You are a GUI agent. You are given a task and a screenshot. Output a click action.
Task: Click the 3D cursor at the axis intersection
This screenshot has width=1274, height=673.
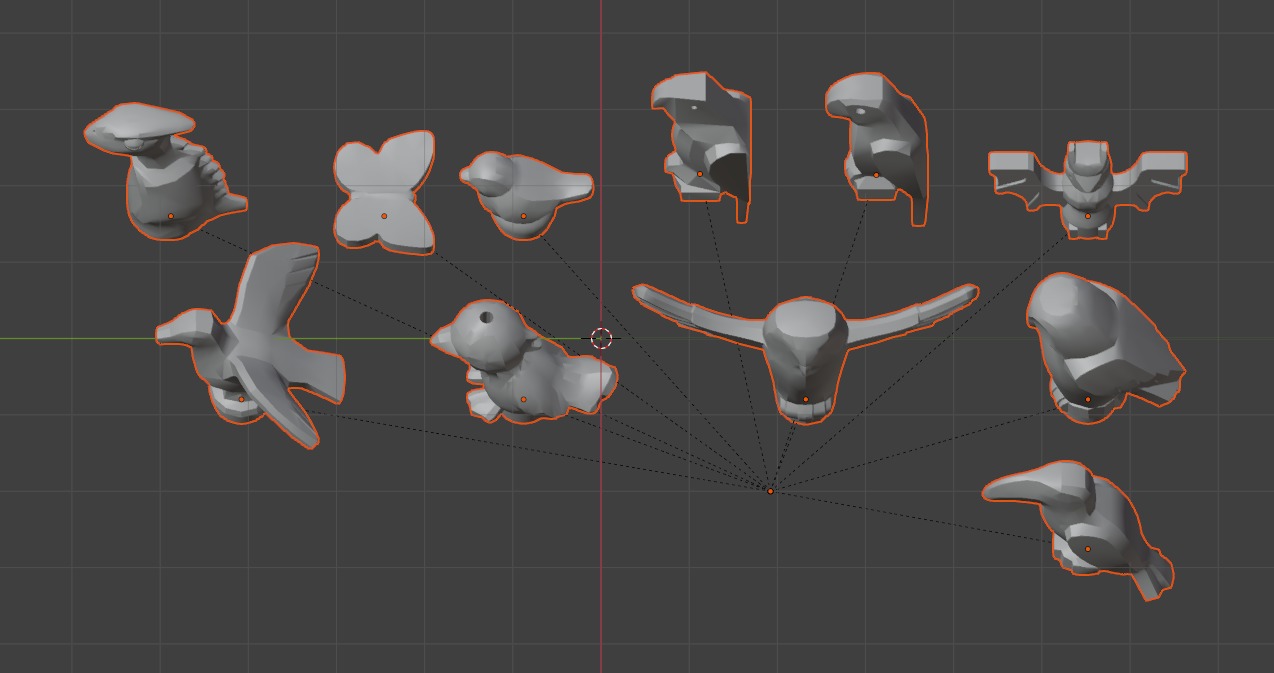[x=601, y=338]
